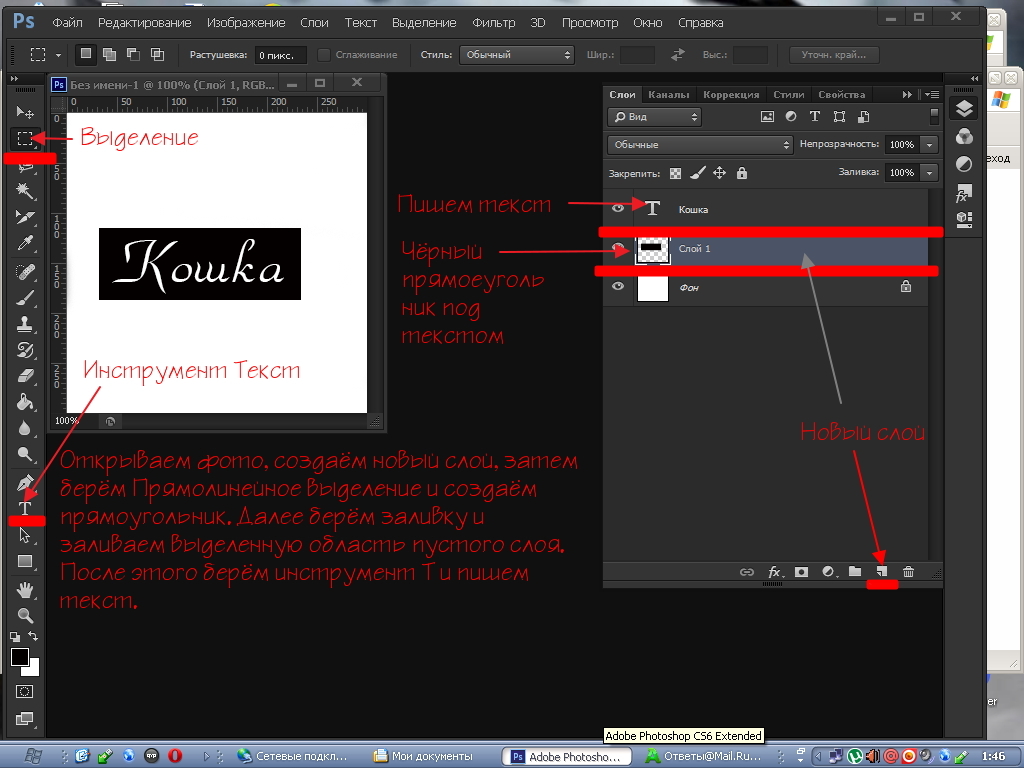
Task: Open the Фильтр menu
Action: pyautogui.click(x=493, y=21)
